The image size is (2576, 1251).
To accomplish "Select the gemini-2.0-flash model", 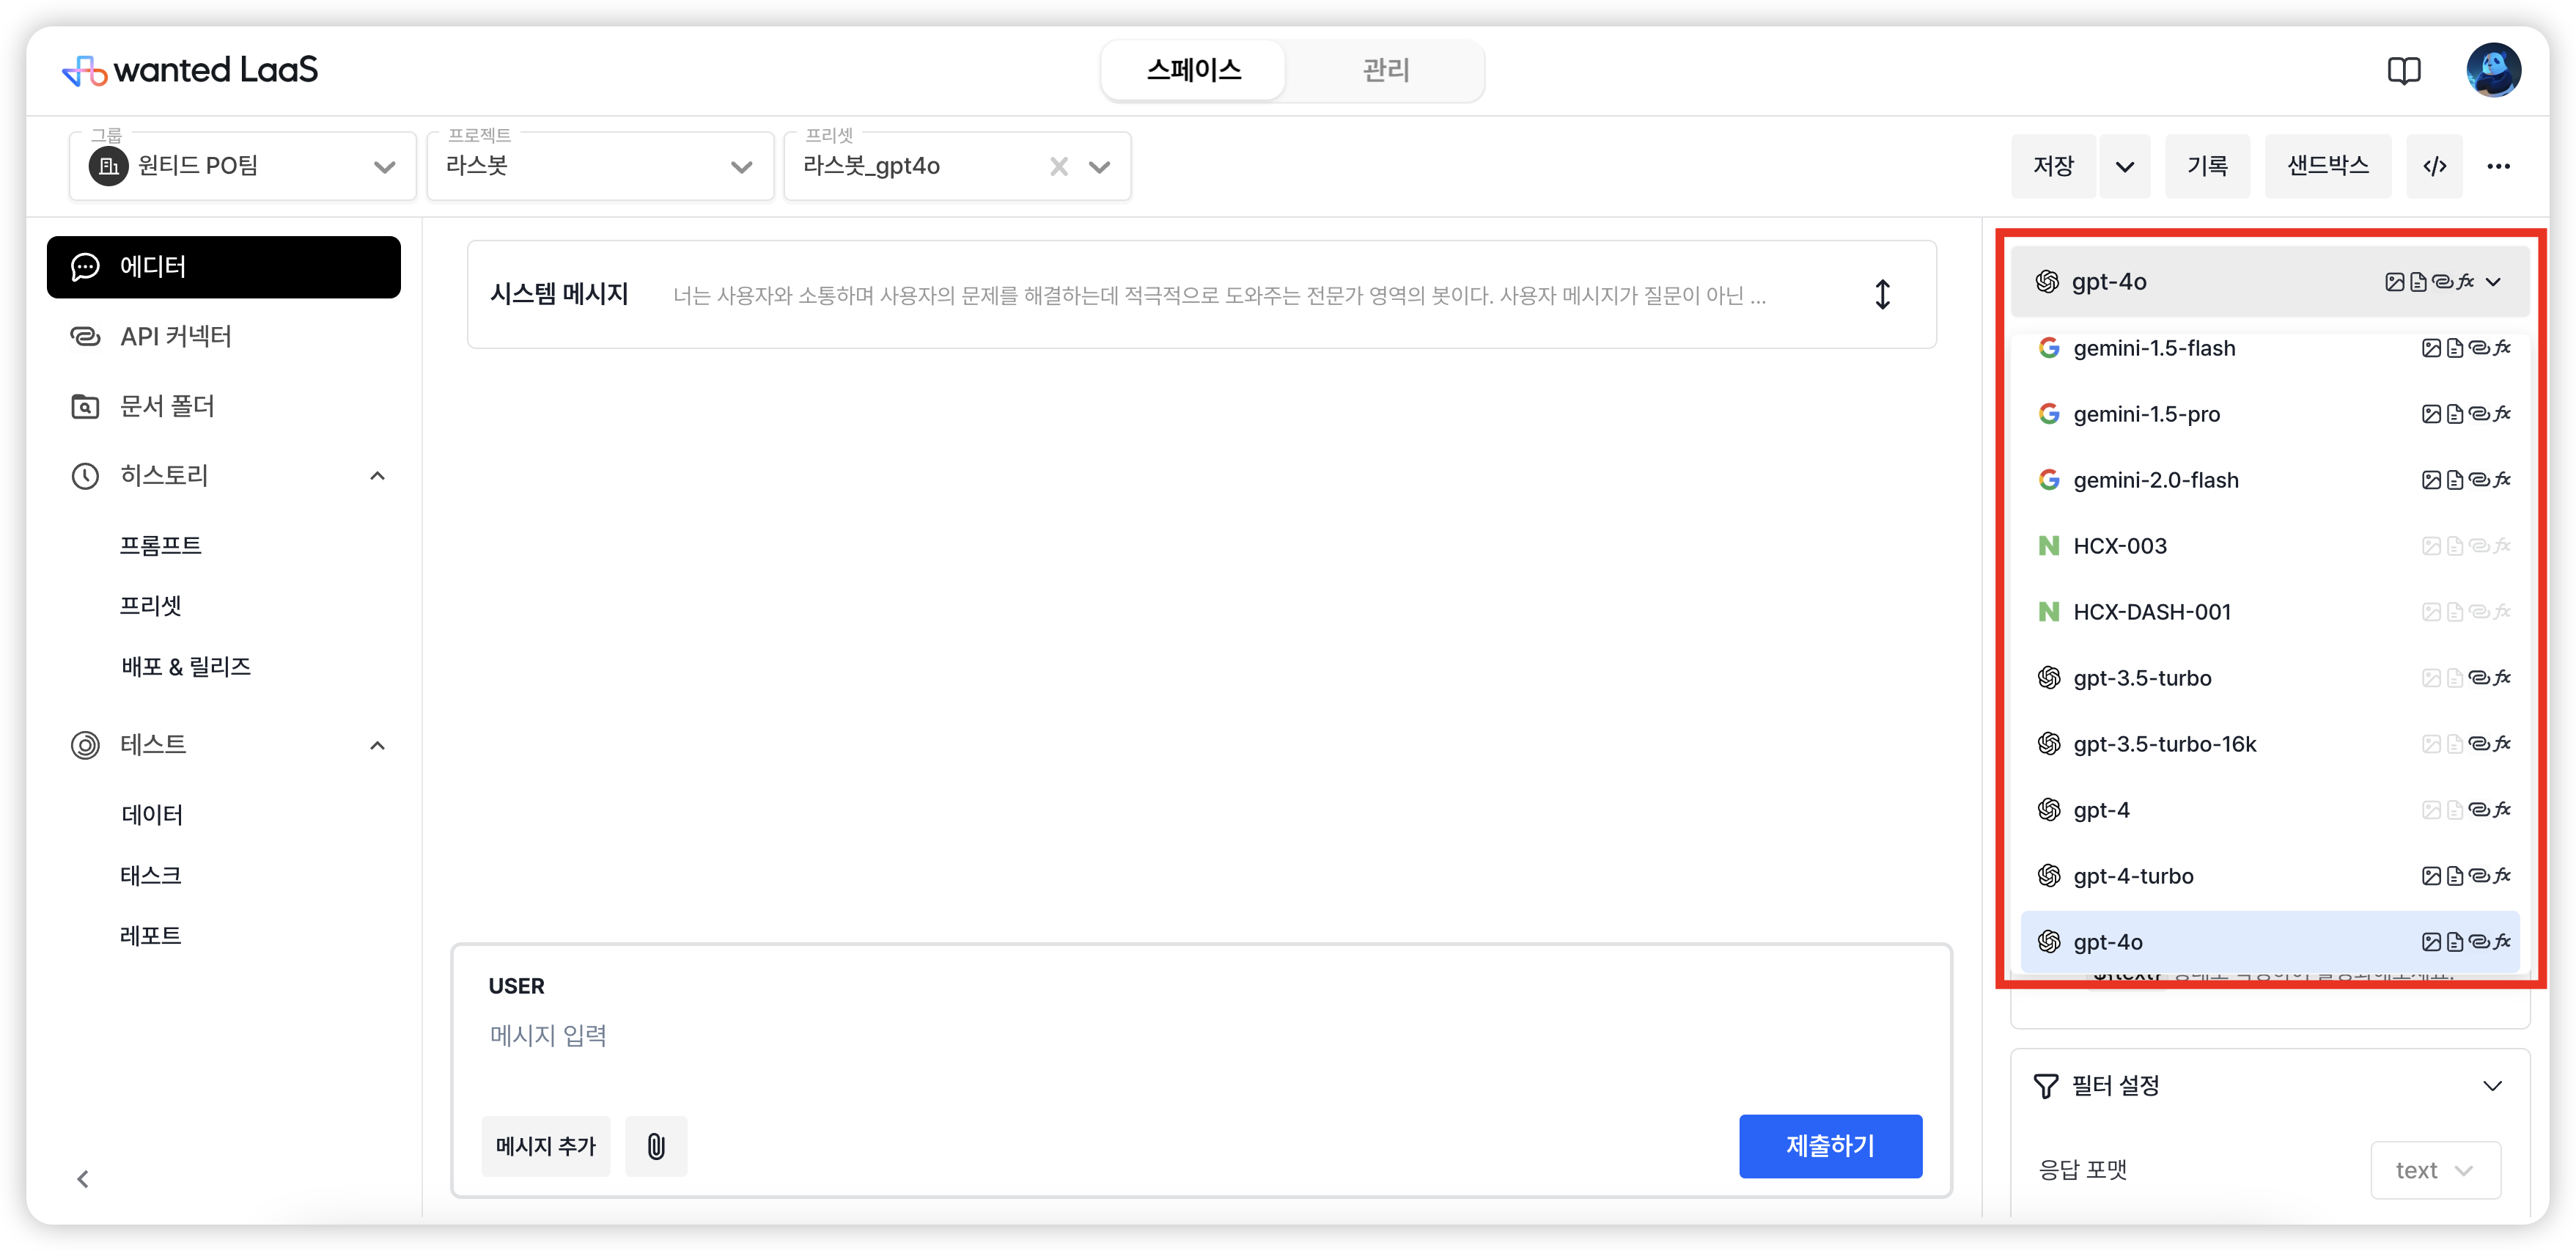I will click(2270, 480).
